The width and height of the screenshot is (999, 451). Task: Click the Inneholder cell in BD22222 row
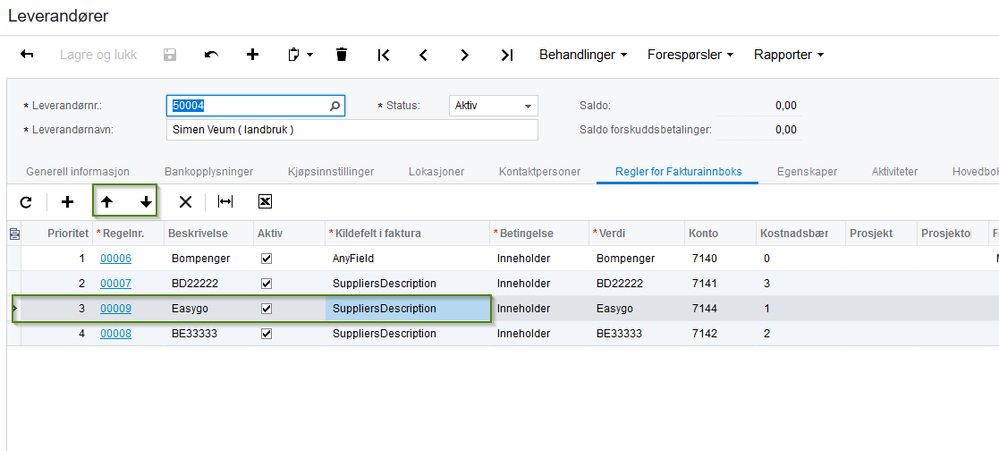coord(540,283)
